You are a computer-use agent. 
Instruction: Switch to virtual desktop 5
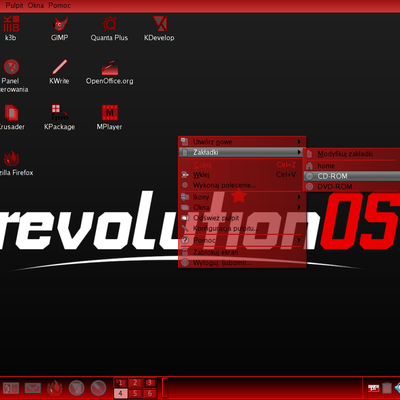tap(135, 394)
